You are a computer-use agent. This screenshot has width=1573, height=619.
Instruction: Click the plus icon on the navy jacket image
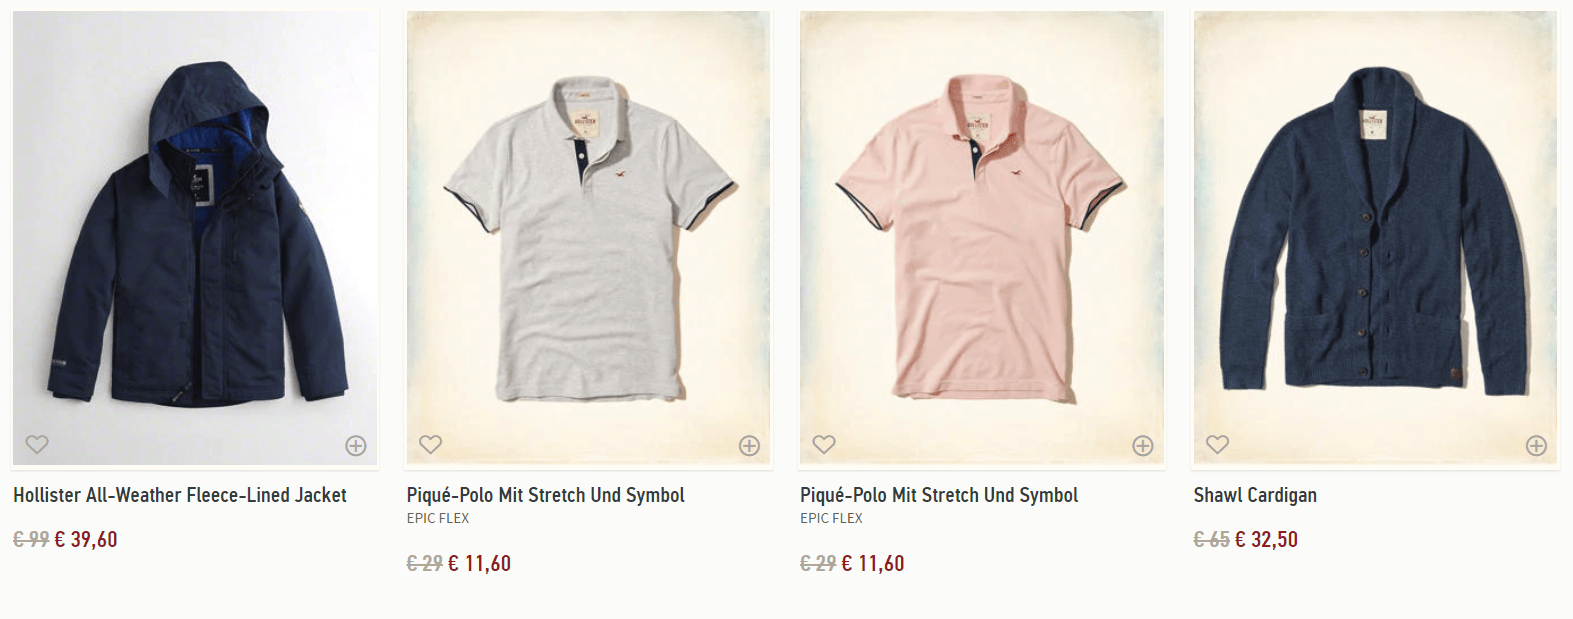point(356,446)
